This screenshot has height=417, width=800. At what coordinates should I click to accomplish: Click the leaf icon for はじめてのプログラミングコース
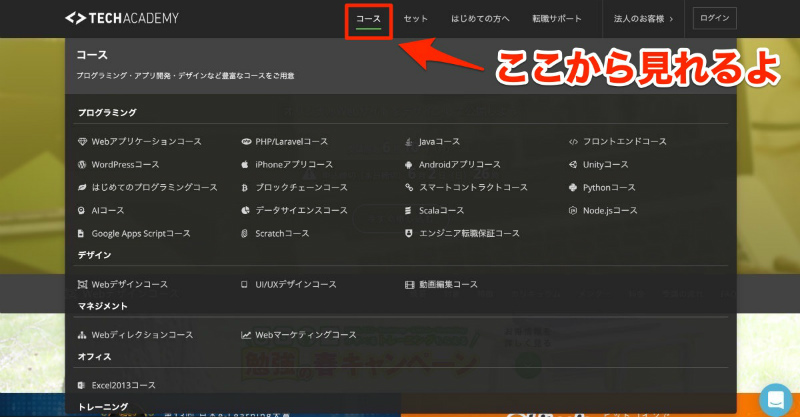82,188
